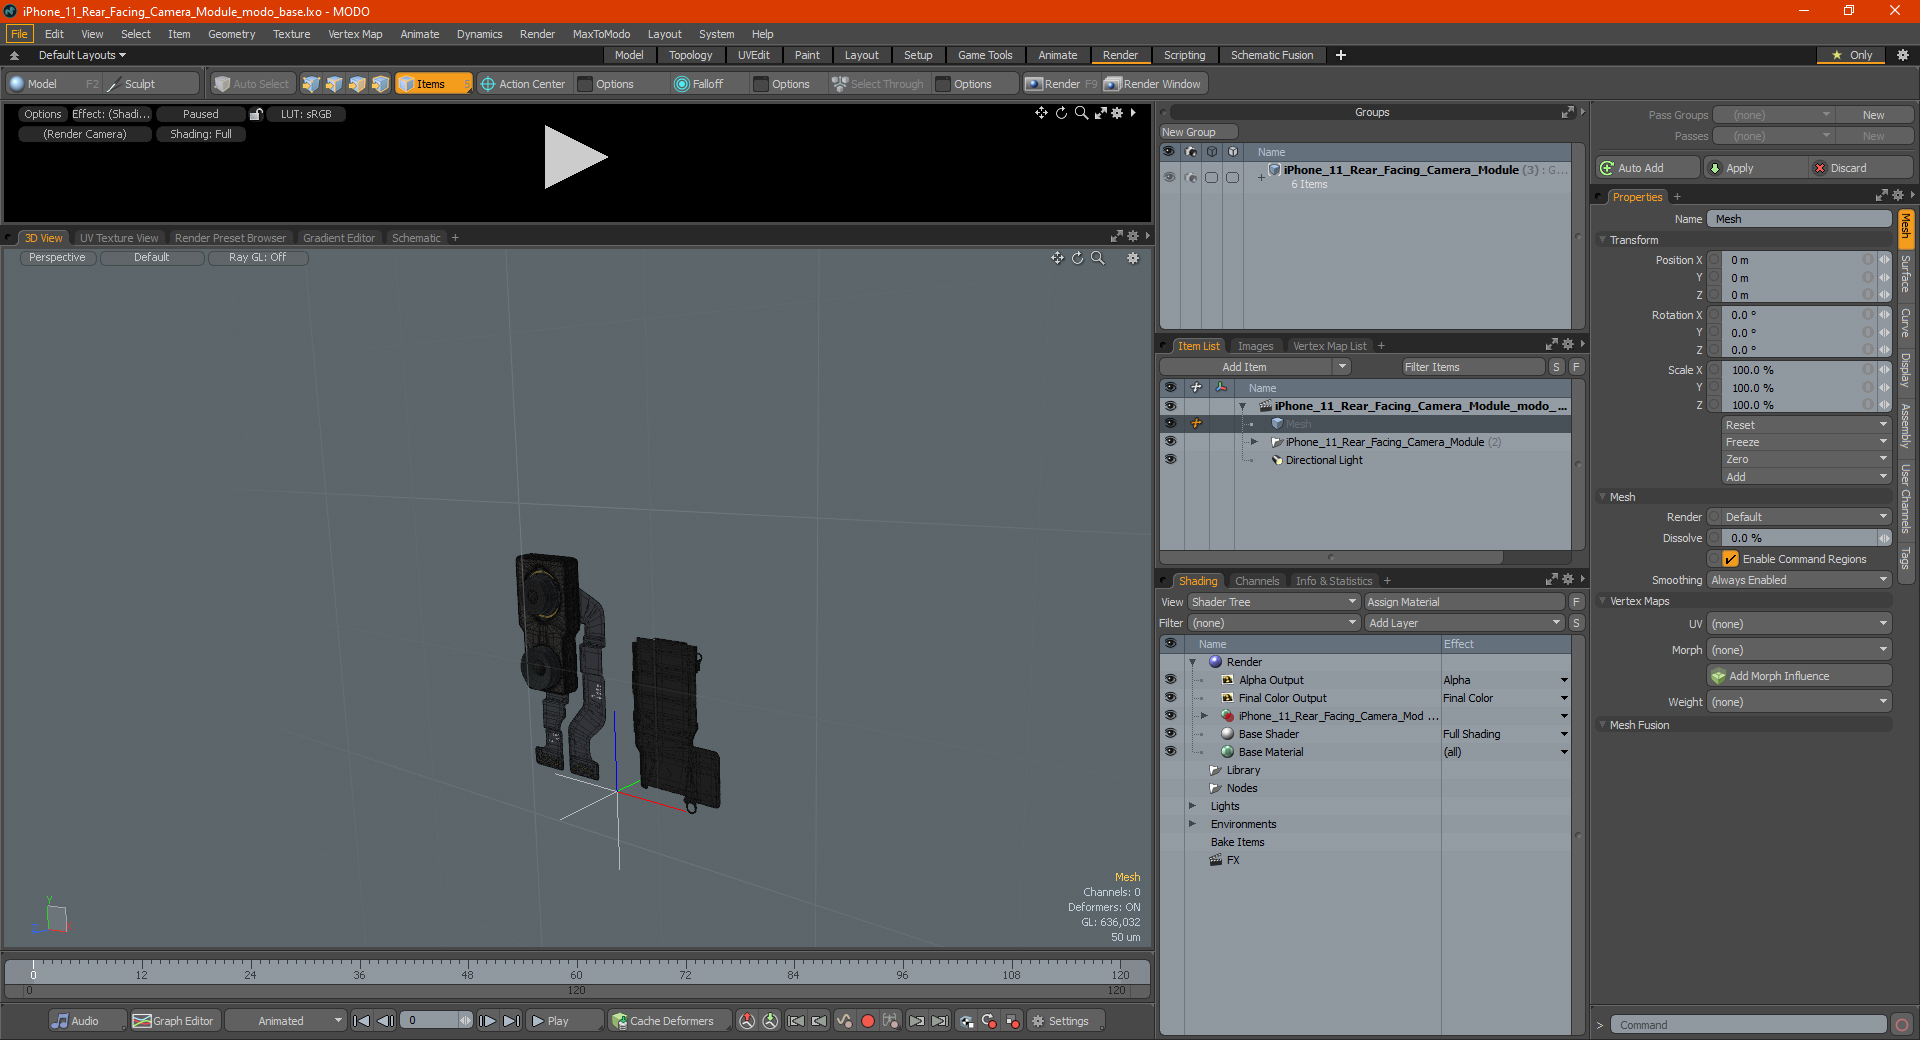Toggle visibility of Final Color Output layer
The image size is (1920, 1040).
[1170, 698]
